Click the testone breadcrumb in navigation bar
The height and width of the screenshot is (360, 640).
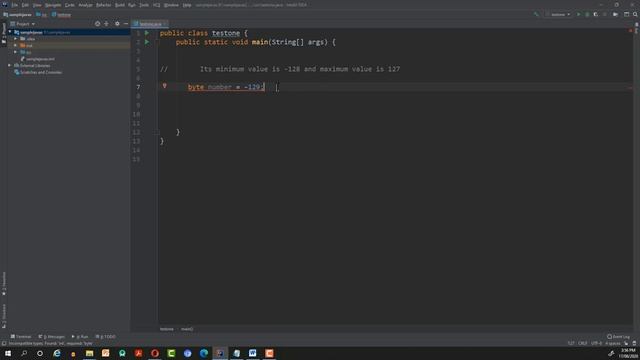[x=61, y=15]
